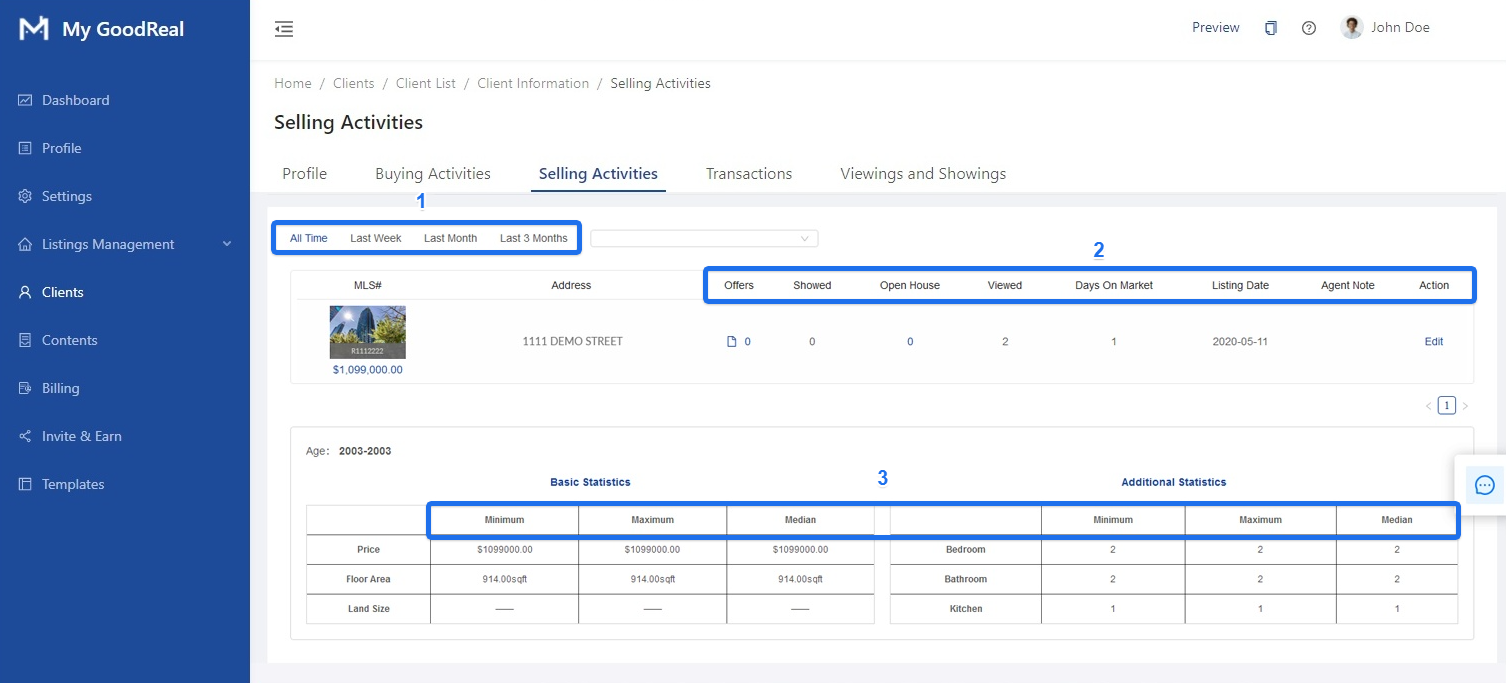The height and width of the screenshot is (683, 1506).
Task: Open the Viewings and Showings tab
Action: tap(922, 174)
